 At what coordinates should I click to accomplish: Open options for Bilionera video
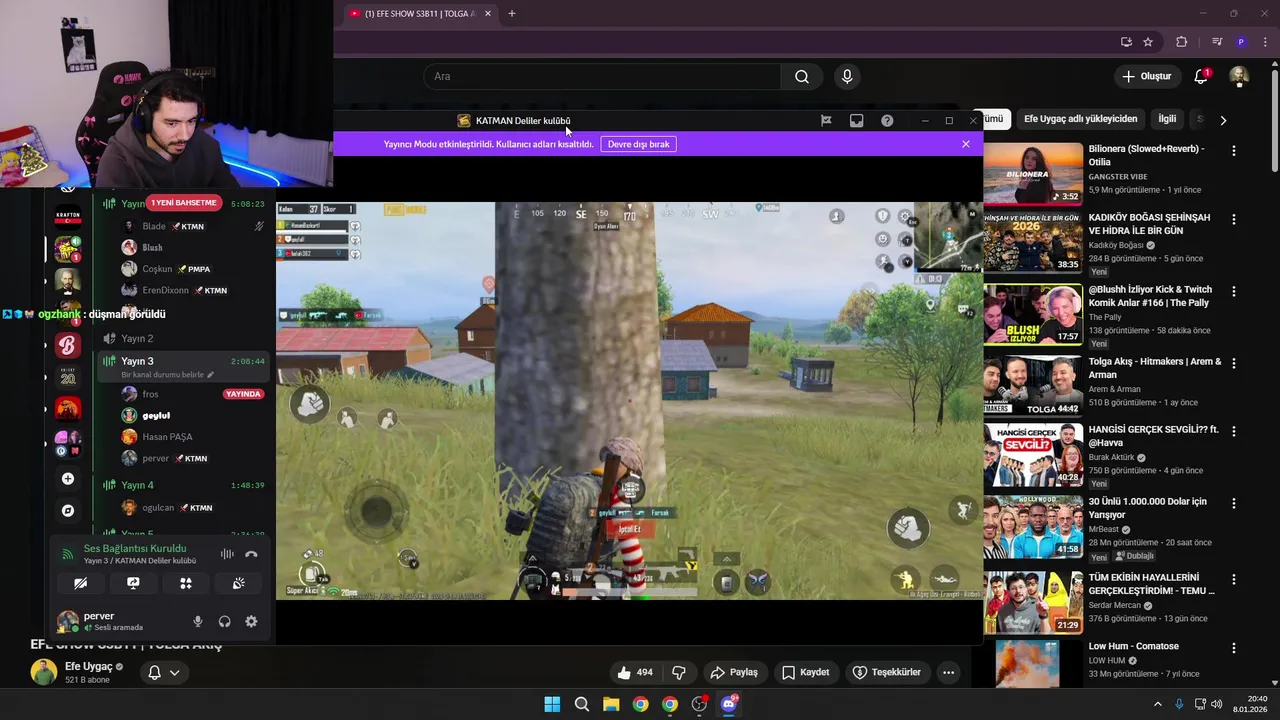[x=1234, y=151]
